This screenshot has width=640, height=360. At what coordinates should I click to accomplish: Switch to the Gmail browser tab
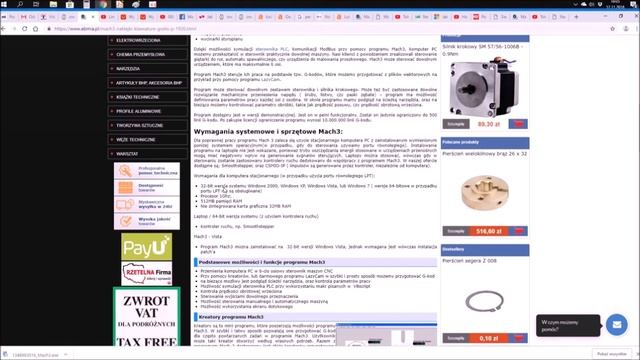(x=28, y=17)
